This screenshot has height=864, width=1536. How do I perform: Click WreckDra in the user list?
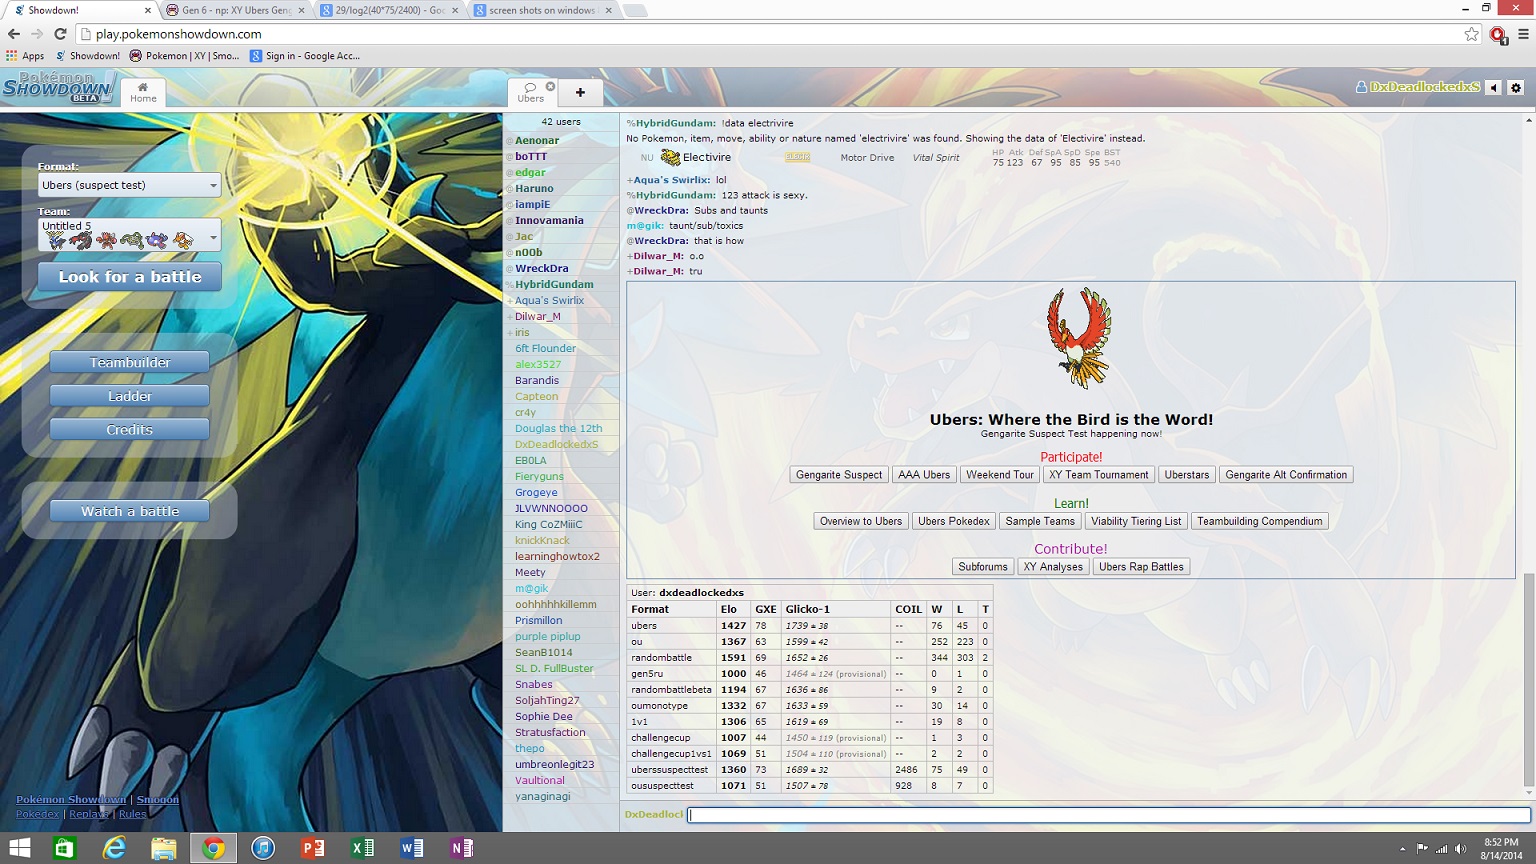pyautogui.click(x=541, y=268)
